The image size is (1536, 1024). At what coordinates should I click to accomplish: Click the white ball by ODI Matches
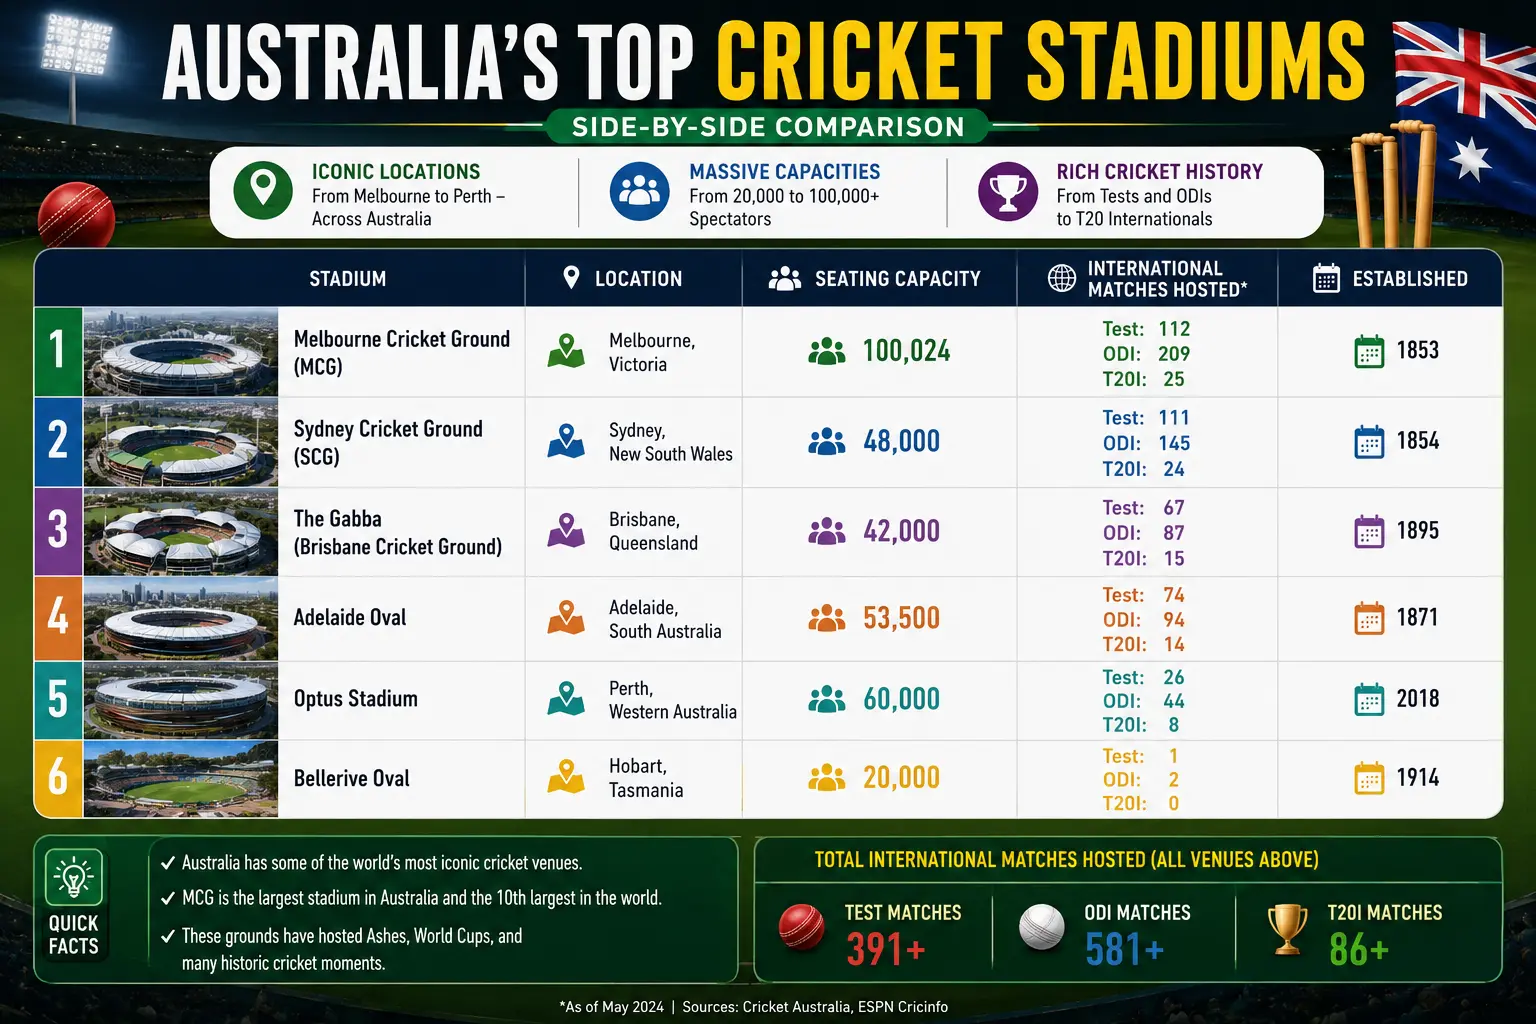pyautogui.click(x=1042, y=927)
